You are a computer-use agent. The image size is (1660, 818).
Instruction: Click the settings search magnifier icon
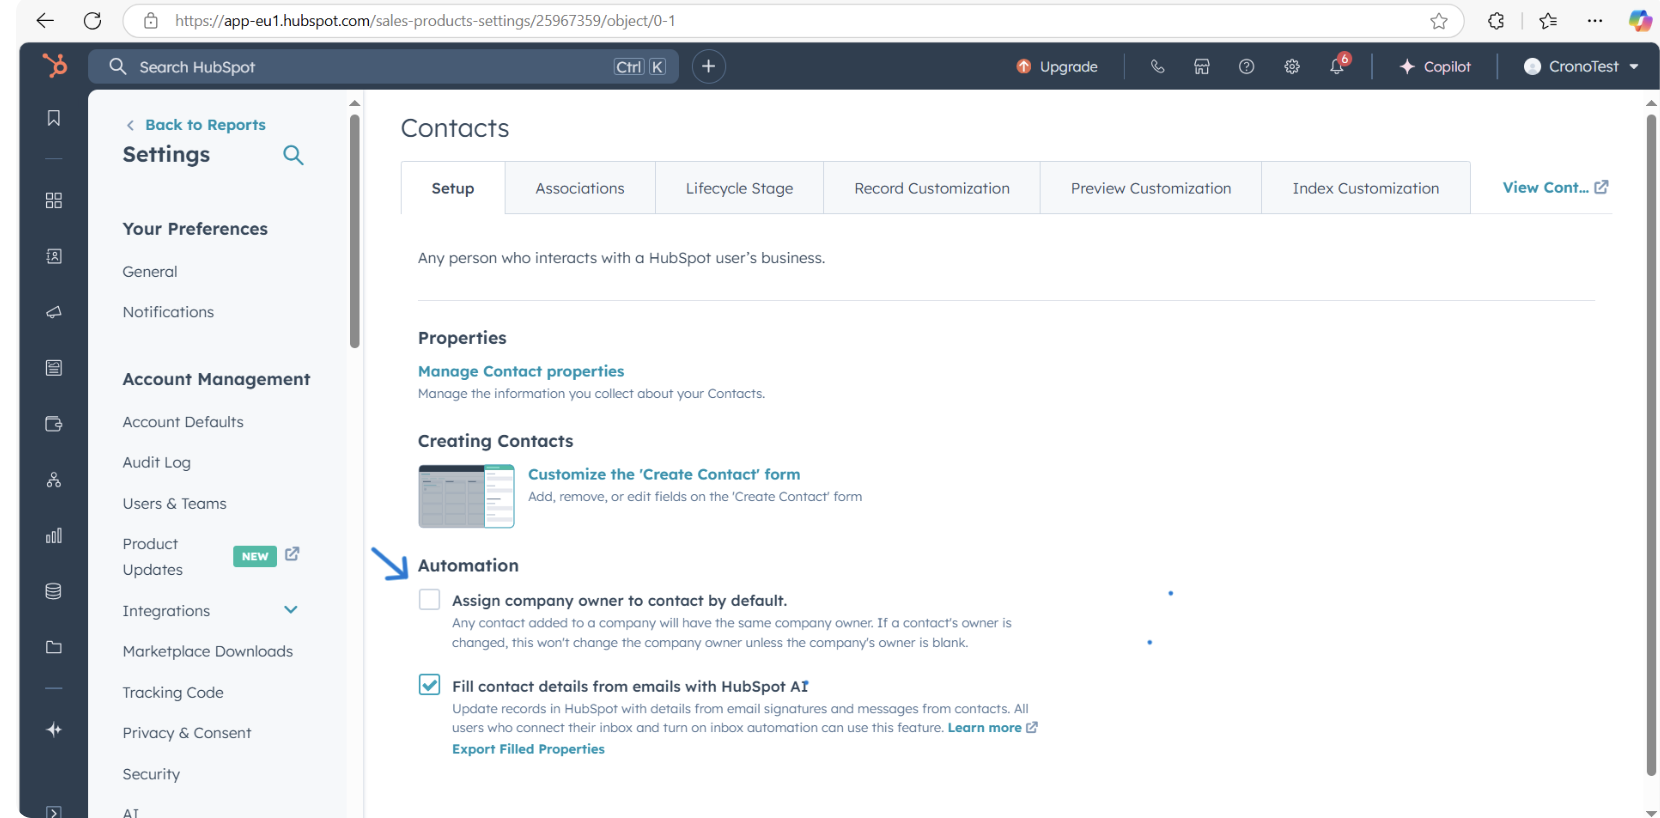coord(293,155)
